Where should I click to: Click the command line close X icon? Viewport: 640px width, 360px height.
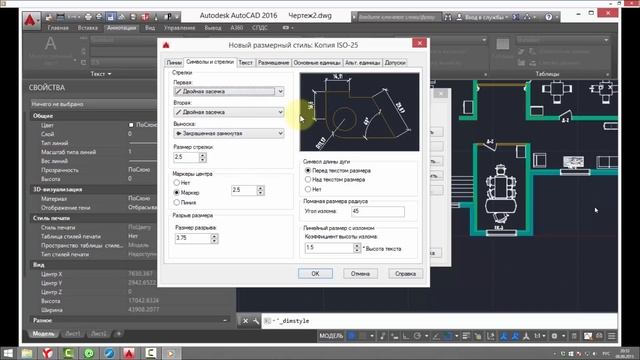click(245, 321)
